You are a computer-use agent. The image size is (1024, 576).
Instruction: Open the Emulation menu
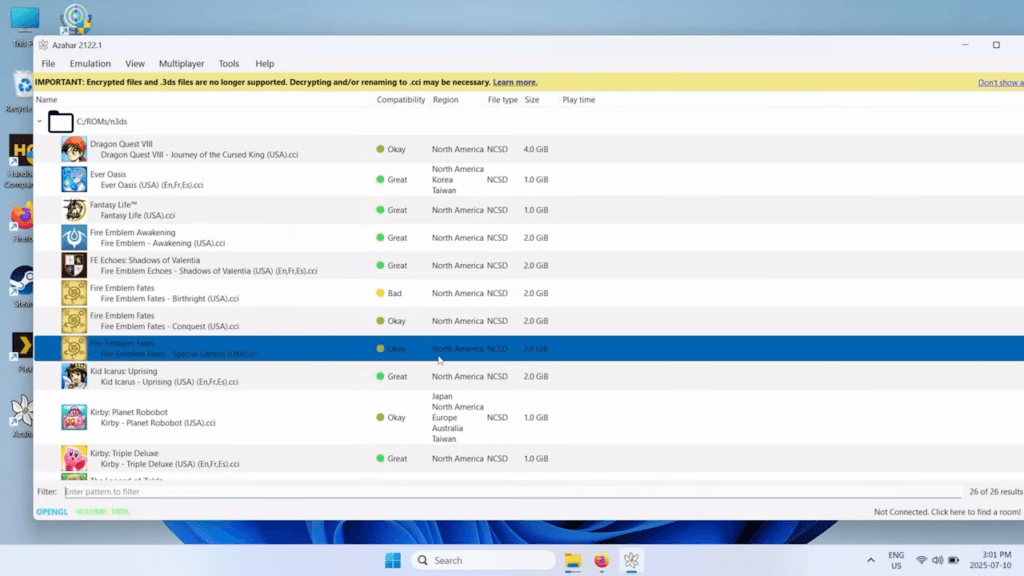[x=90, y=63]
